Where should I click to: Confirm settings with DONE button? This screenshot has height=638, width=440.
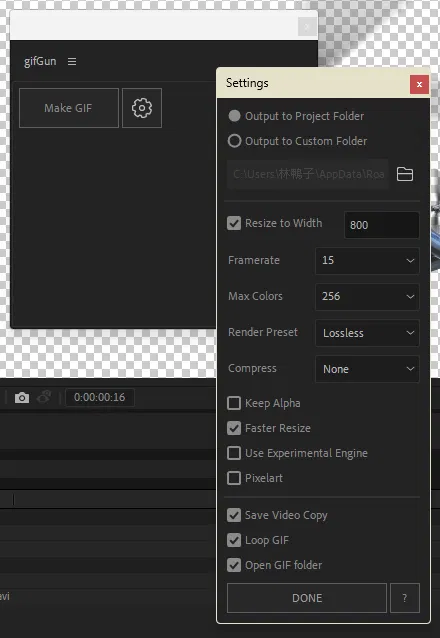pyautogui.click(x=307, y=598)
